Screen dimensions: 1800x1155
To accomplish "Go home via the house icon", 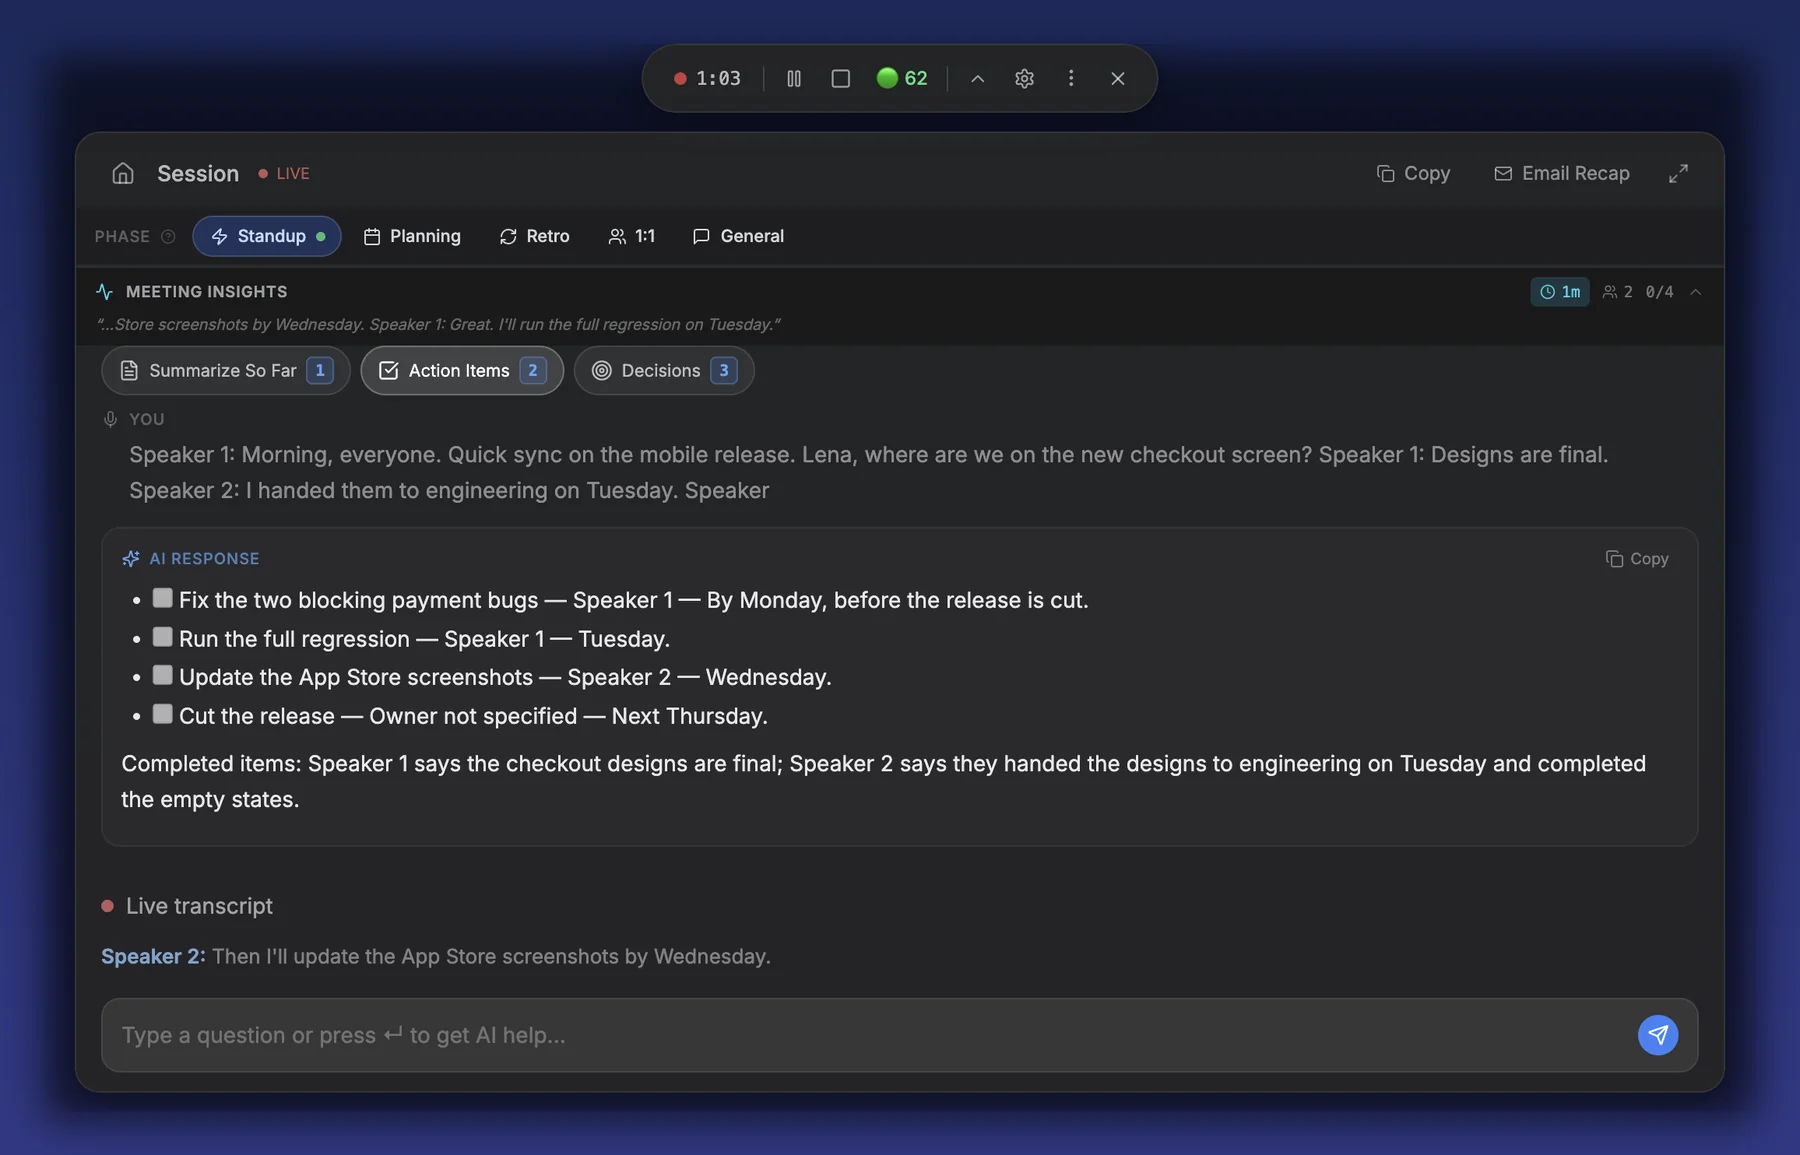I will coord(123,173).
